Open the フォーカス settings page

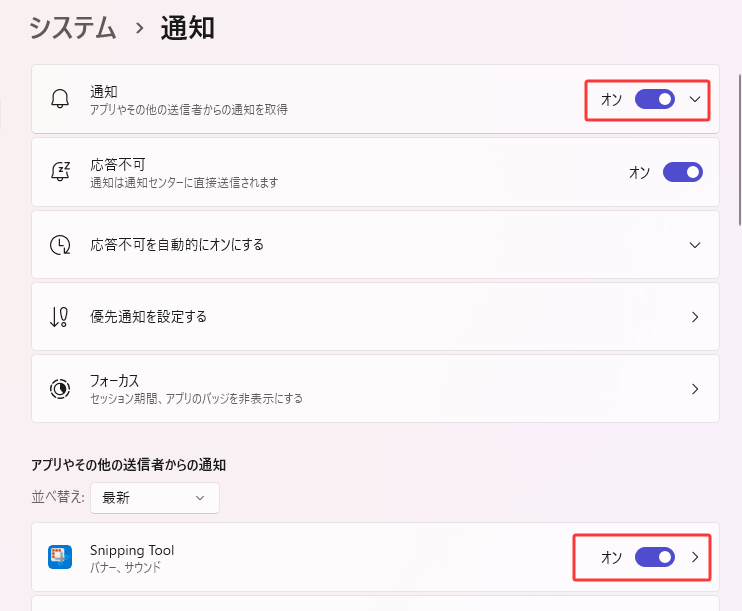(x=696, y=389)
